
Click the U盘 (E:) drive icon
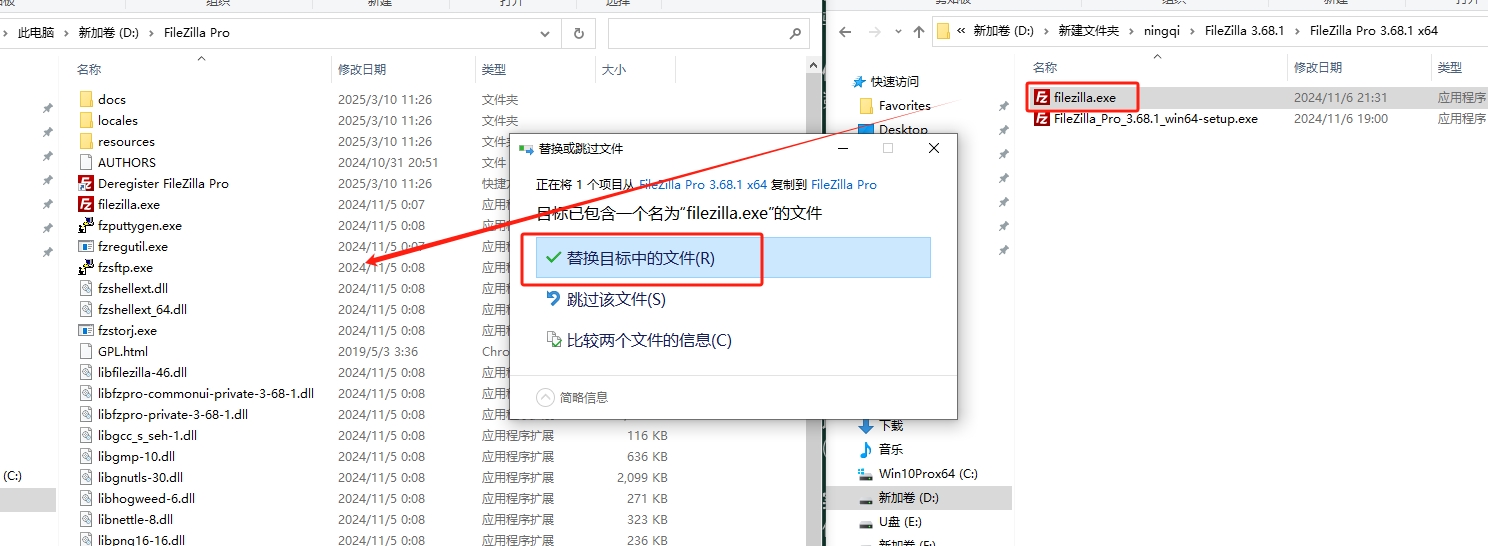(x=866, y=522)
